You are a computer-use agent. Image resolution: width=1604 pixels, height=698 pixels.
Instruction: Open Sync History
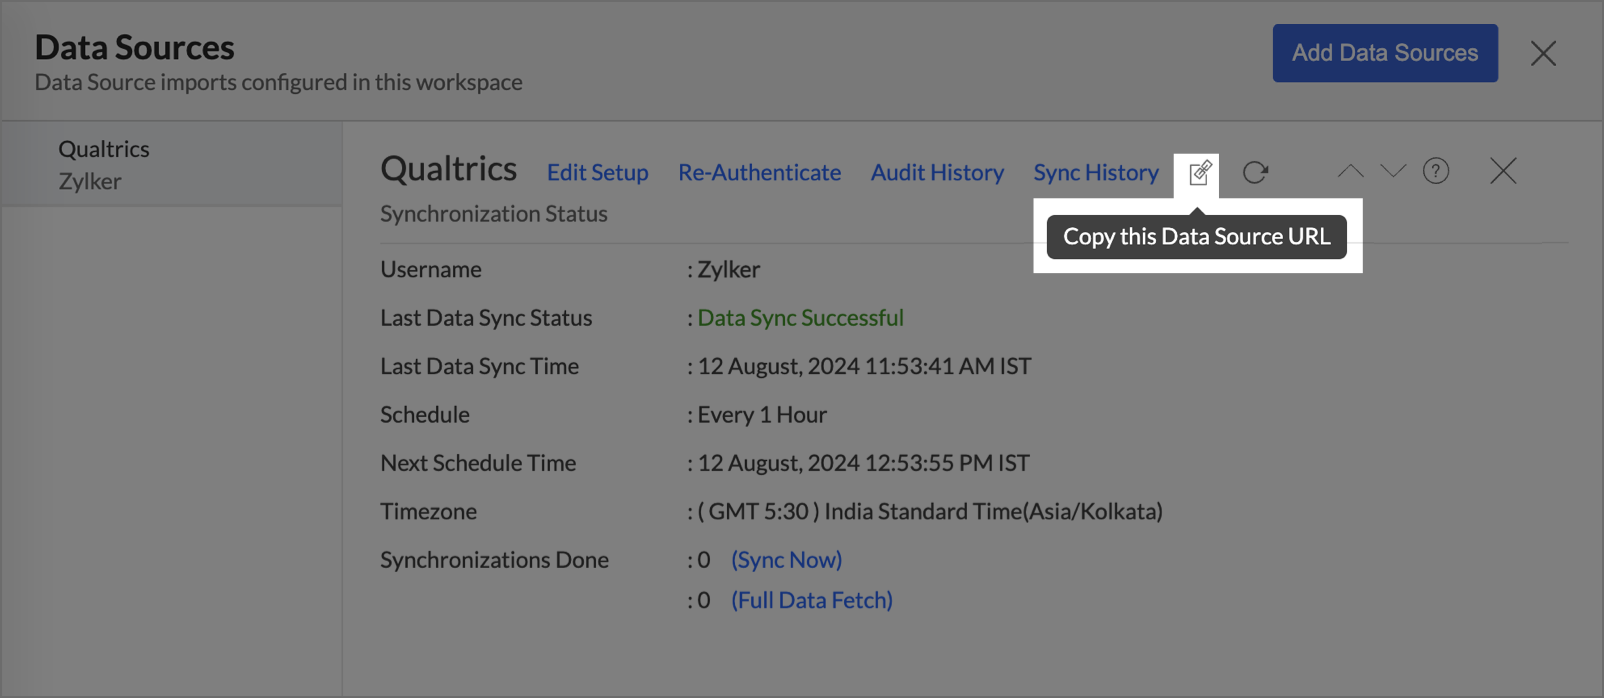click(1096, 172)
